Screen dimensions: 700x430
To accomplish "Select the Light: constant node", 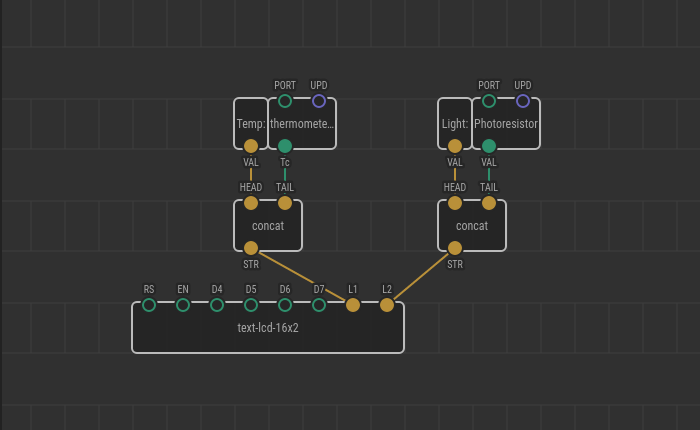I will (x=454, y=124).
